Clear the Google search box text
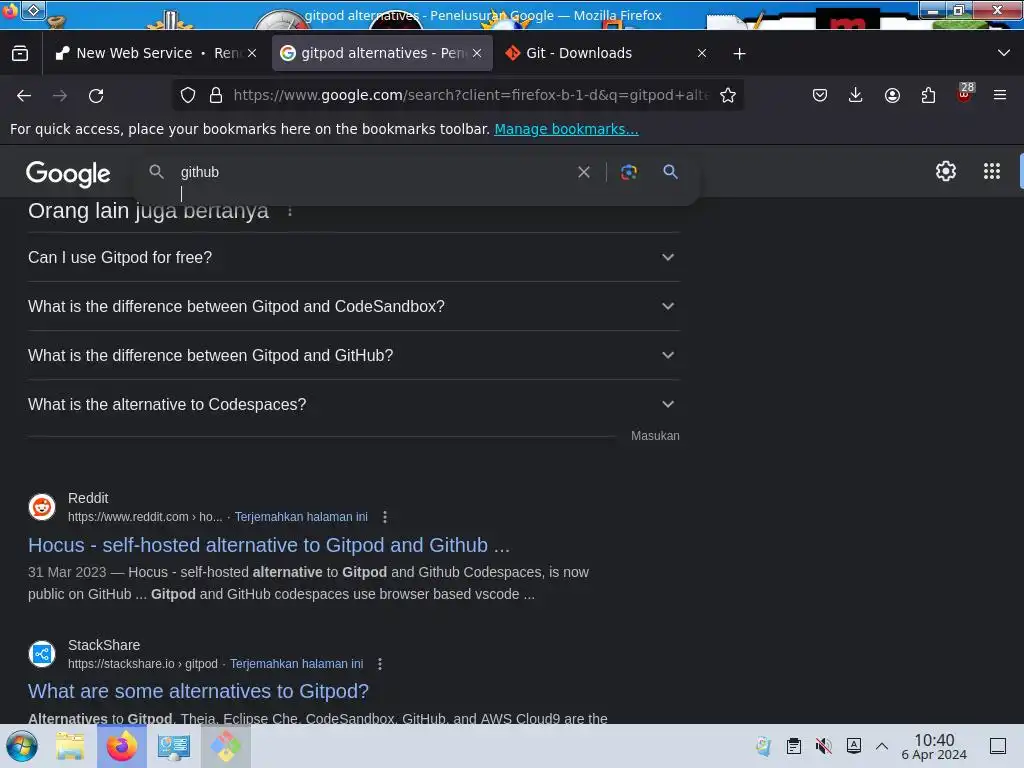This screenshot has width=1024, height=768. point(584,172)
